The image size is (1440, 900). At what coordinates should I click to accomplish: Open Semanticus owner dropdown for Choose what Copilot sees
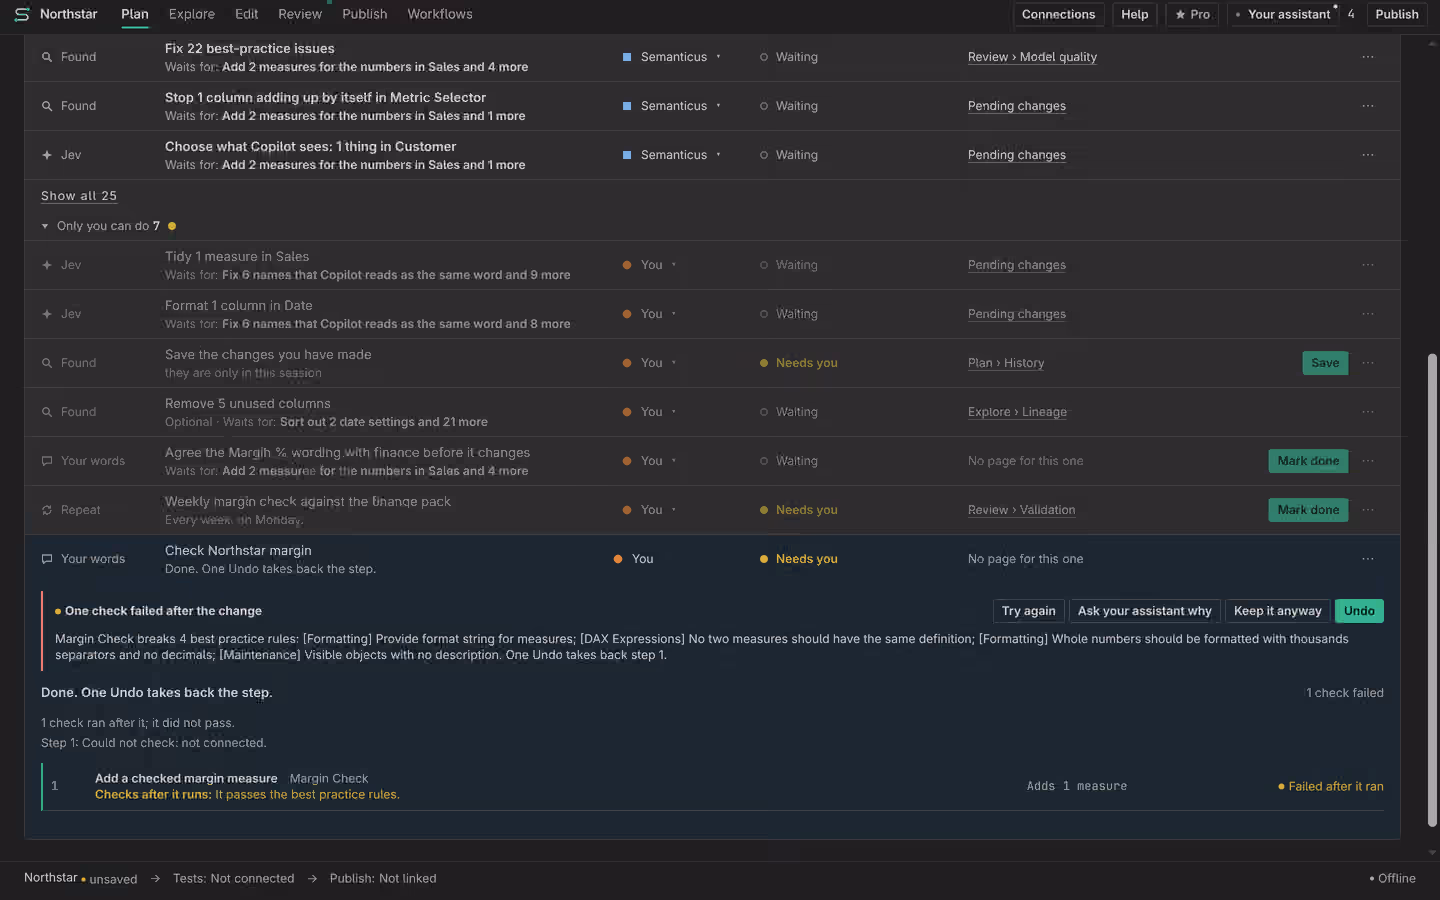pyautogui.click(x=672, y=155)
